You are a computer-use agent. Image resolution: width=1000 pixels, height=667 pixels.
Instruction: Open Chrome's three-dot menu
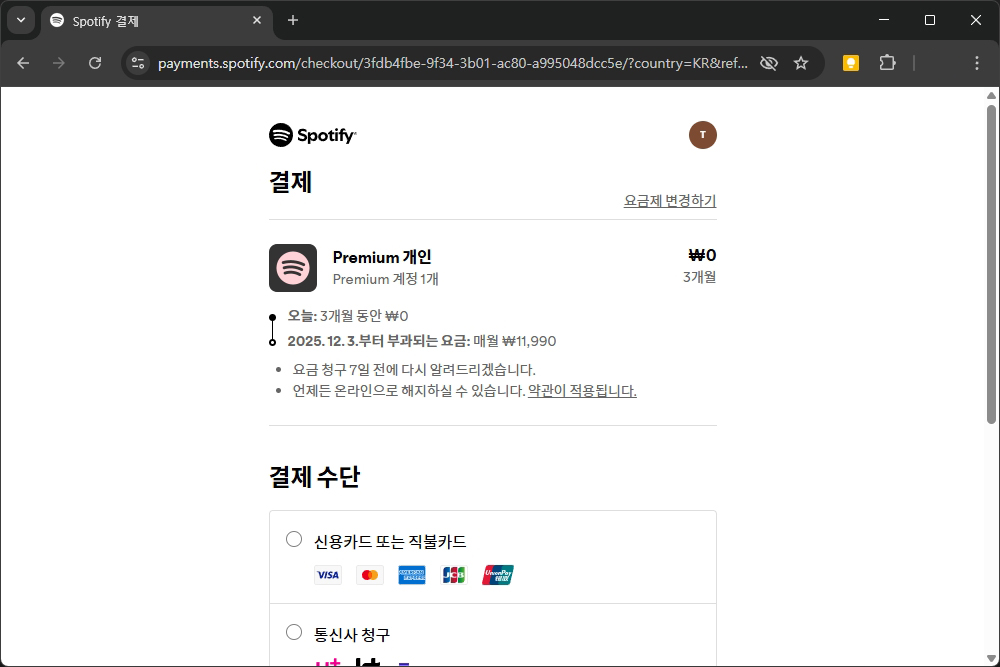click(976, 63)
